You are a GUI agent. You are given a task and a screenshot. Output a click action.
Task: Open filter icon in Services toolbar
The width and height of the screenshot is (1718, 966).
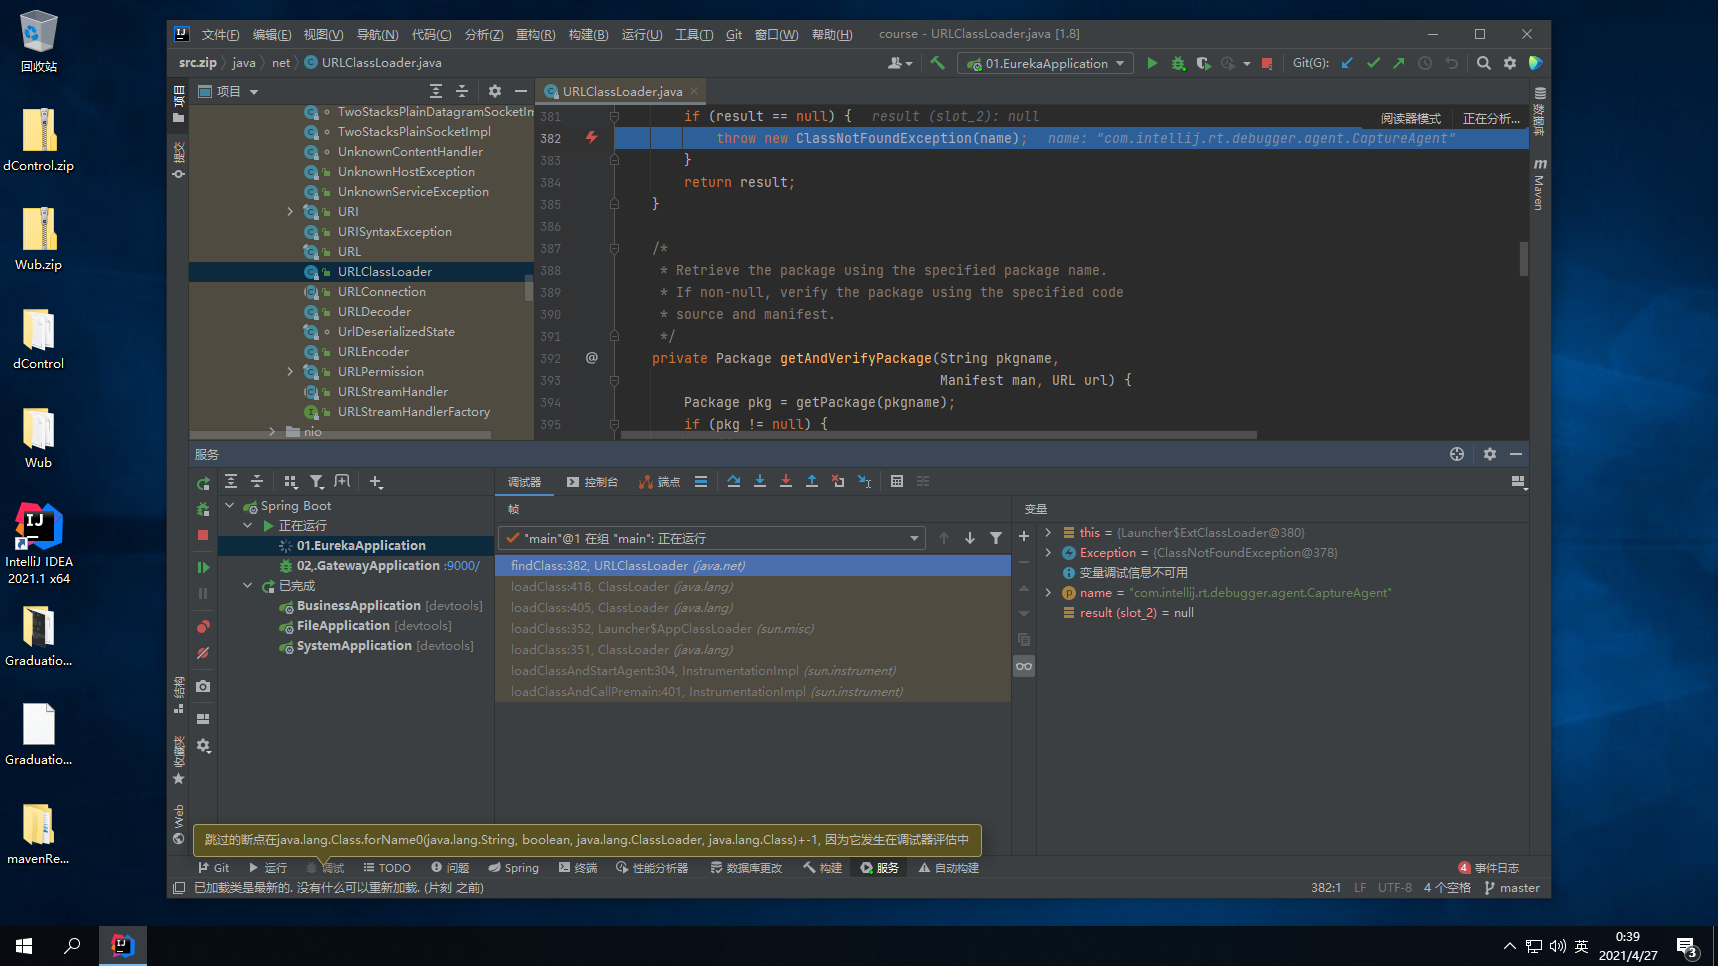pos(316,481)
